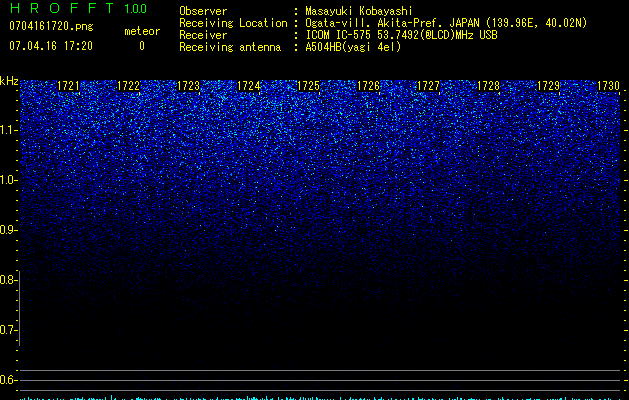Click the kHz axis unit label
This screenshot has width=629, height=400.
coord(9,81)
